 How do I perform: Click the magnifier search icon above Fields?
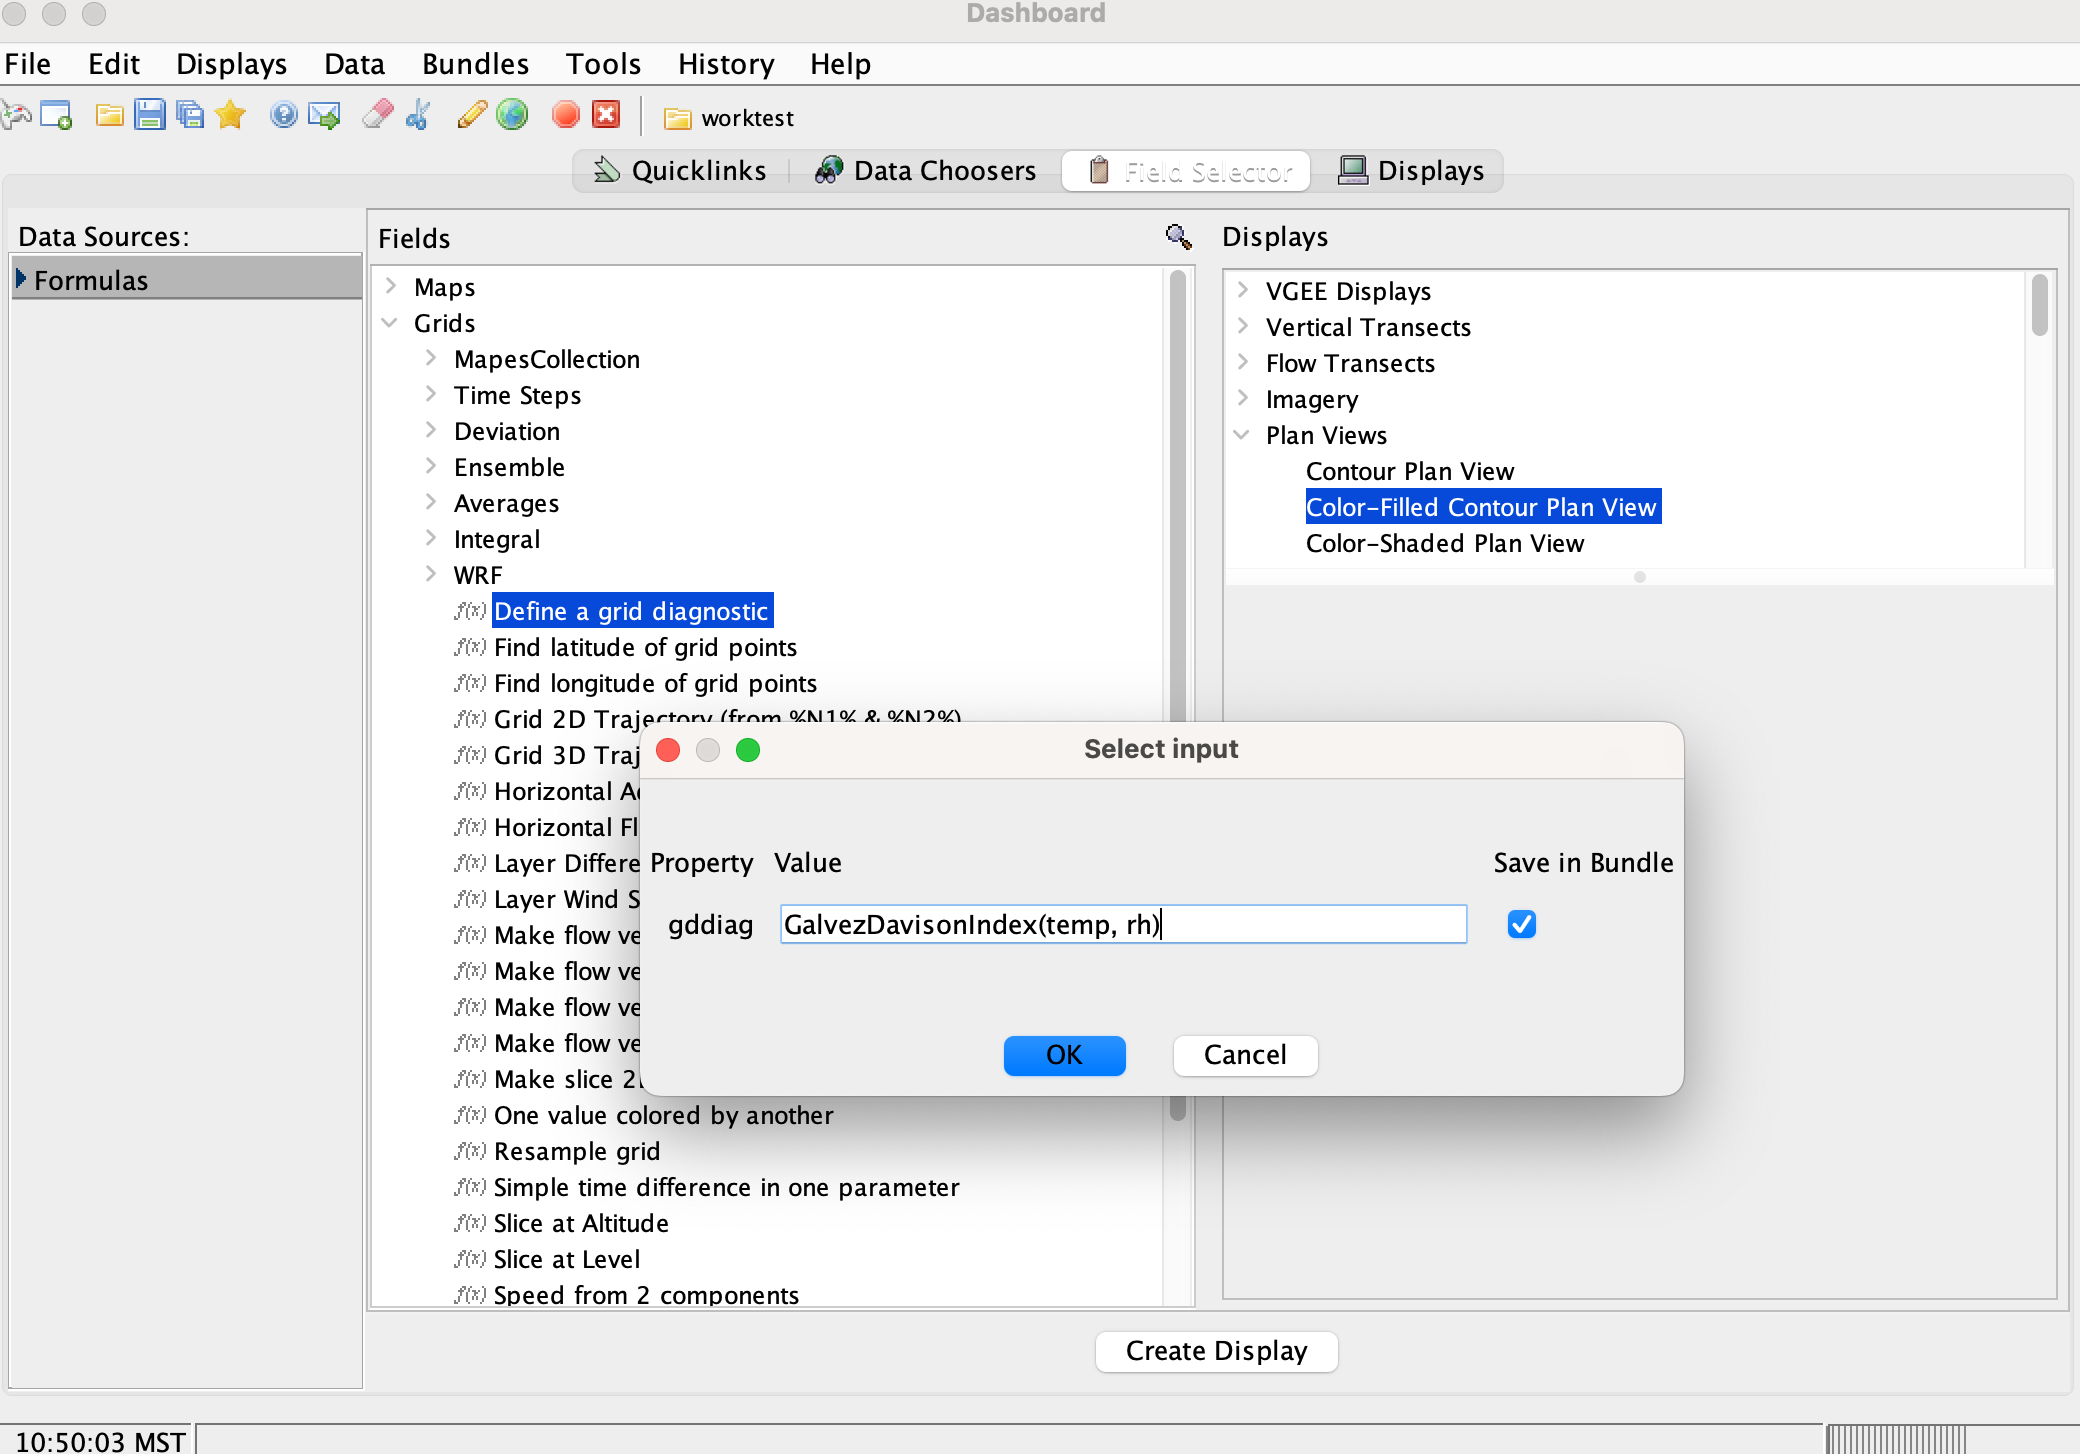[x=1178, y=237]
